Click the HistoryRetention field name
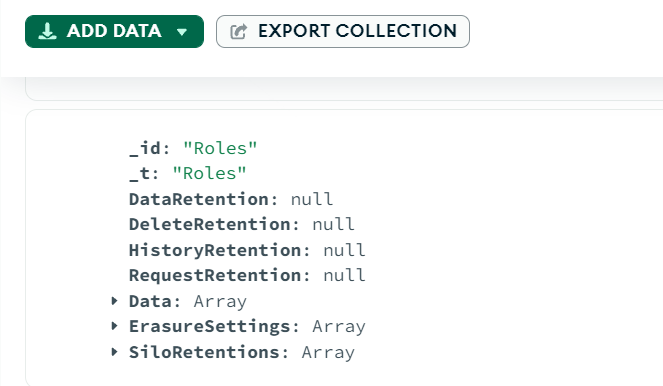Image resolution: width=663 pixels, height=386 pixels. click(x=215, y=250)
